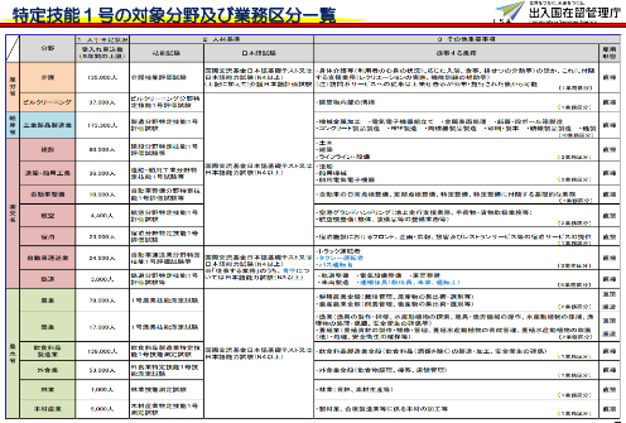
Task: Select the 工業製品製造業 field cell
Action: coord(48,125)
